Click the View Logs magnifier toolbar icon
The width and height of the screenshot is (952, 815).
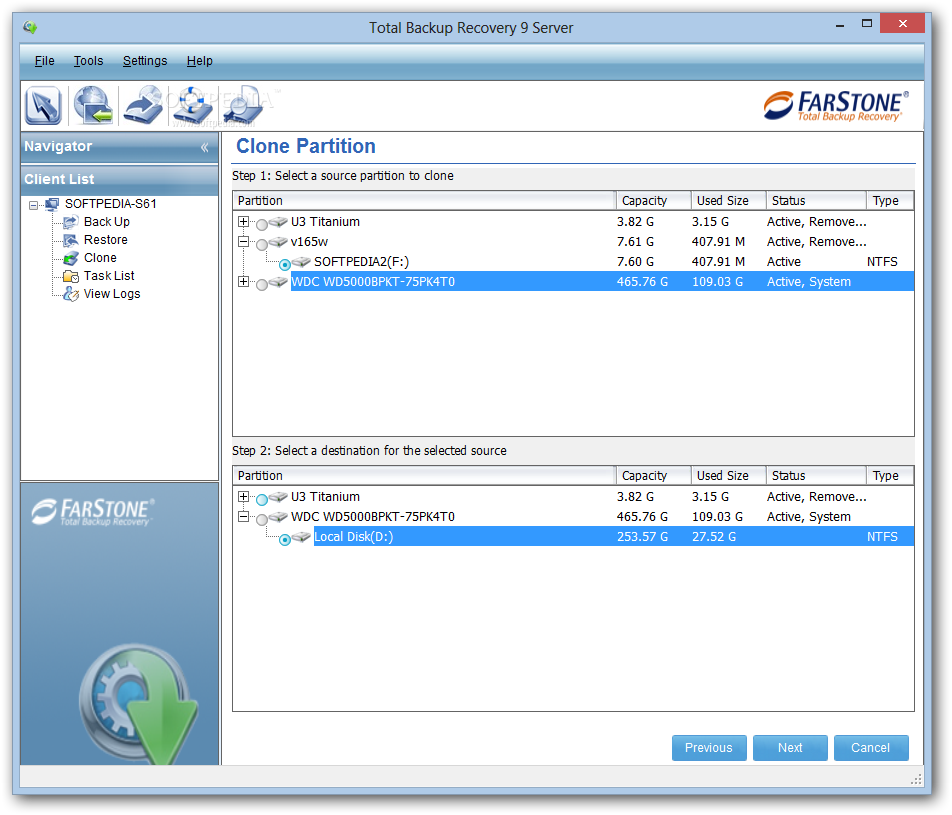point(242,106)
